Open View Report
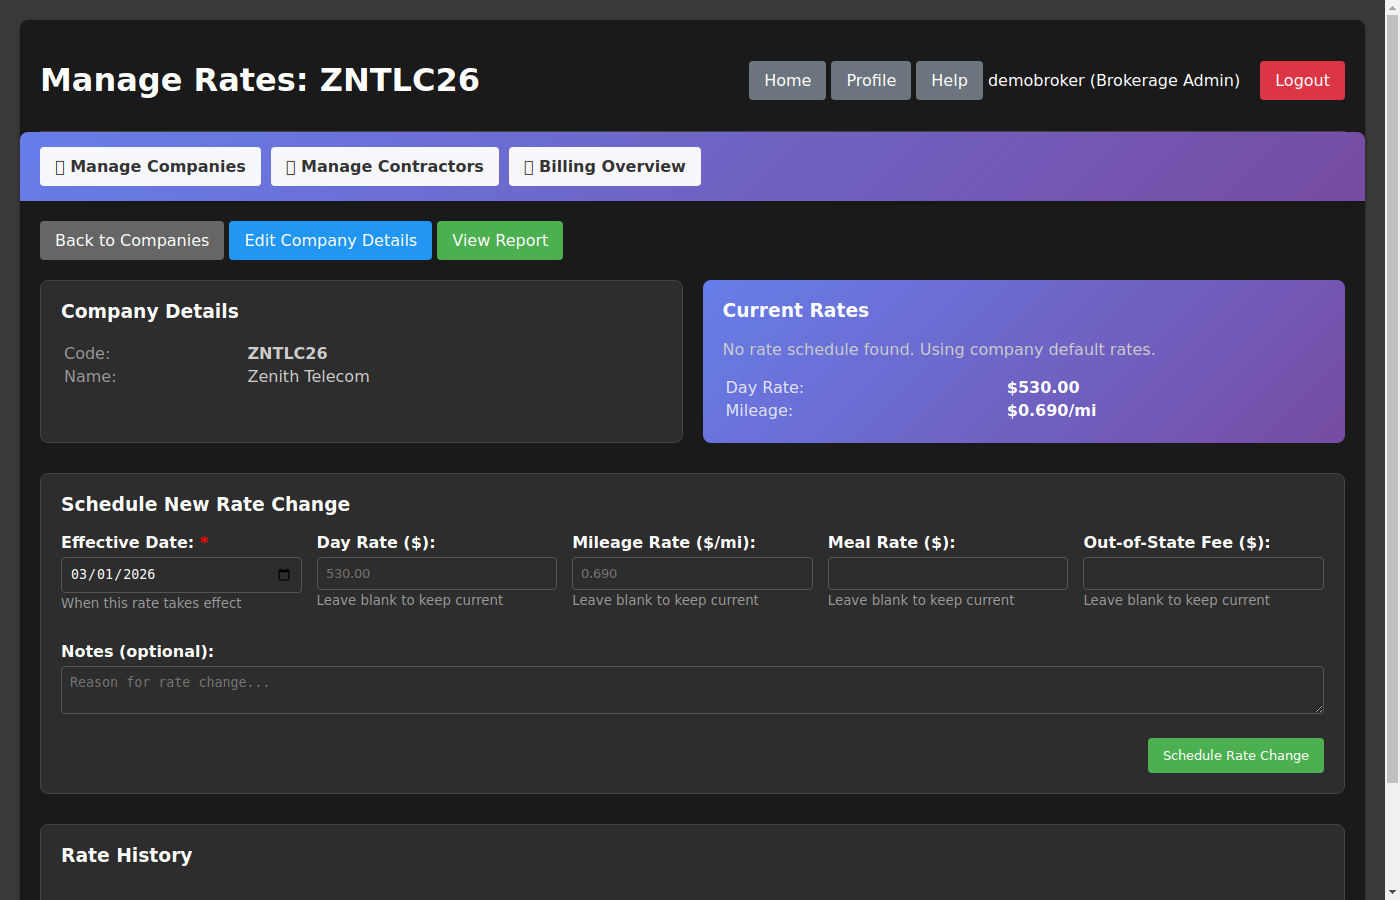This screenshot has width=1400, height=900. point(499,241)
